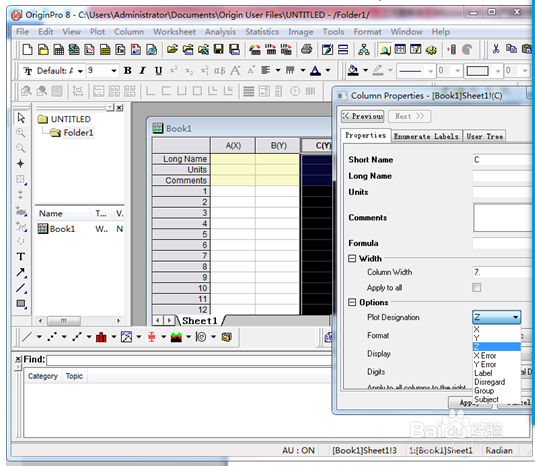Switch to User Tree tab
This screenshot has height=466, width=535.
tap(485, 136)
